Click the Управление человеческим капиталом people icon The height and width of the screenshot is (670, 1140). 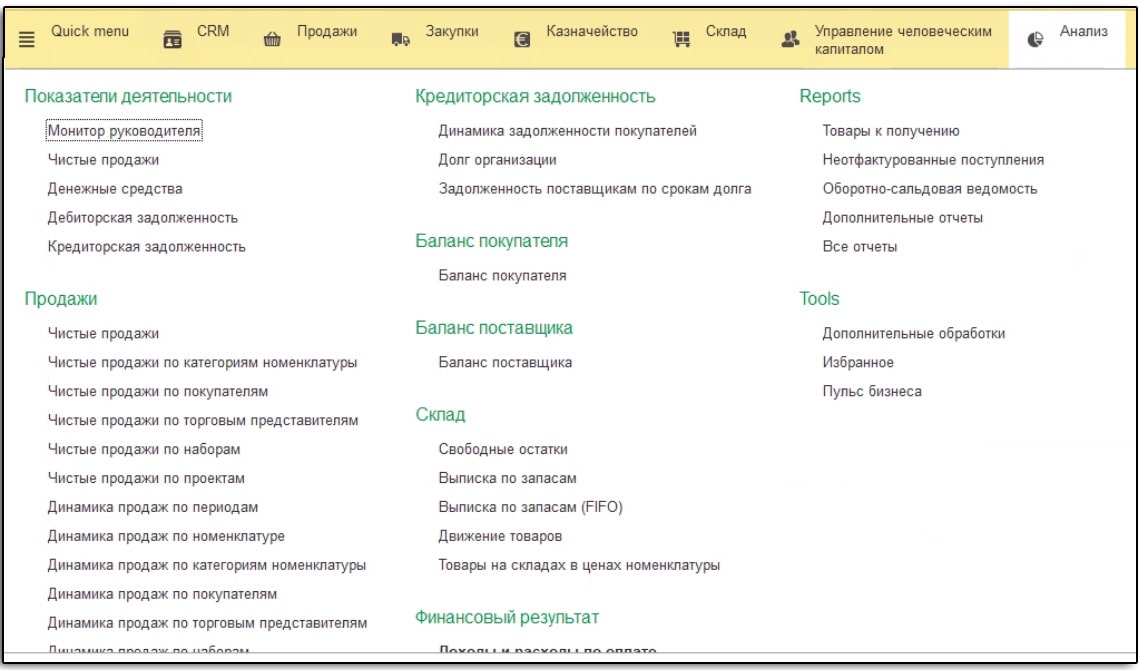point(790,40)
